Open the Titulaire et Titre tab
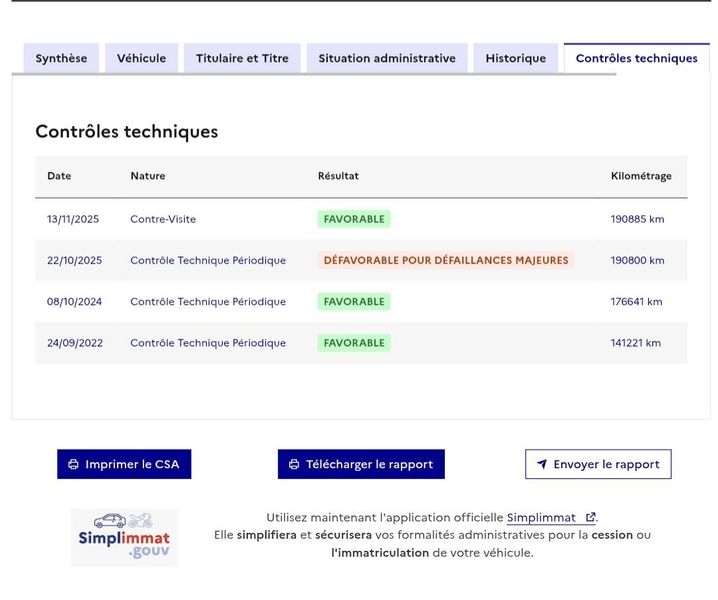Image resolution: width=718 pixels, height=600 pixels. coord(242,58)
